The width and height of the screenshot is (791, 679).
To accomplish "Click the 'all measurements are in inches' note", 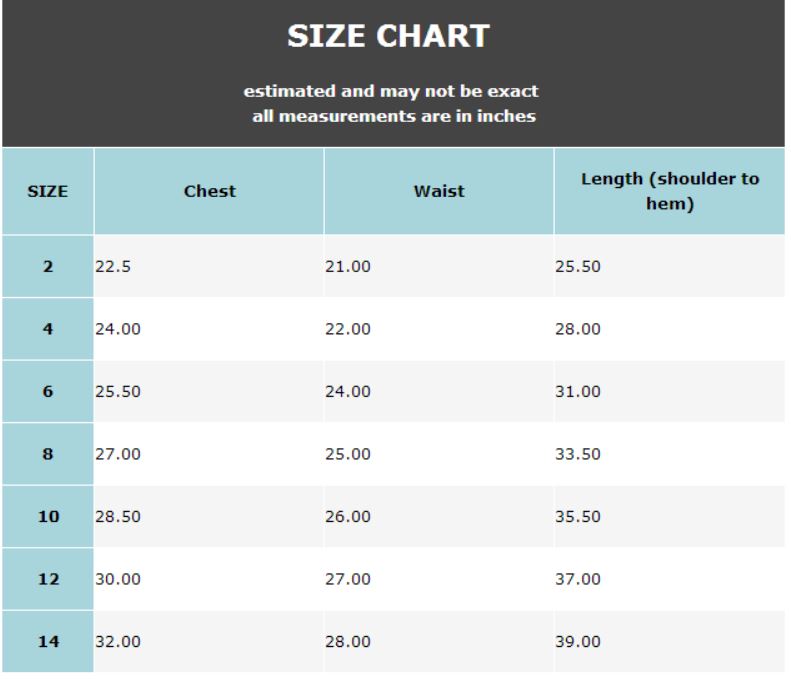I will click(x=393, y=116).
